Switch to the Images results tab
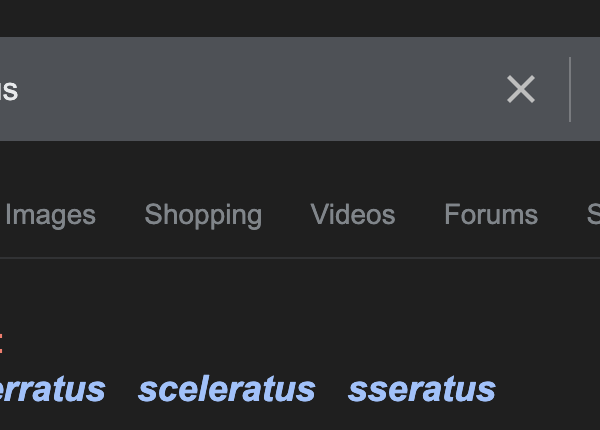Screen dimensions: 600x430 [50, 215]
